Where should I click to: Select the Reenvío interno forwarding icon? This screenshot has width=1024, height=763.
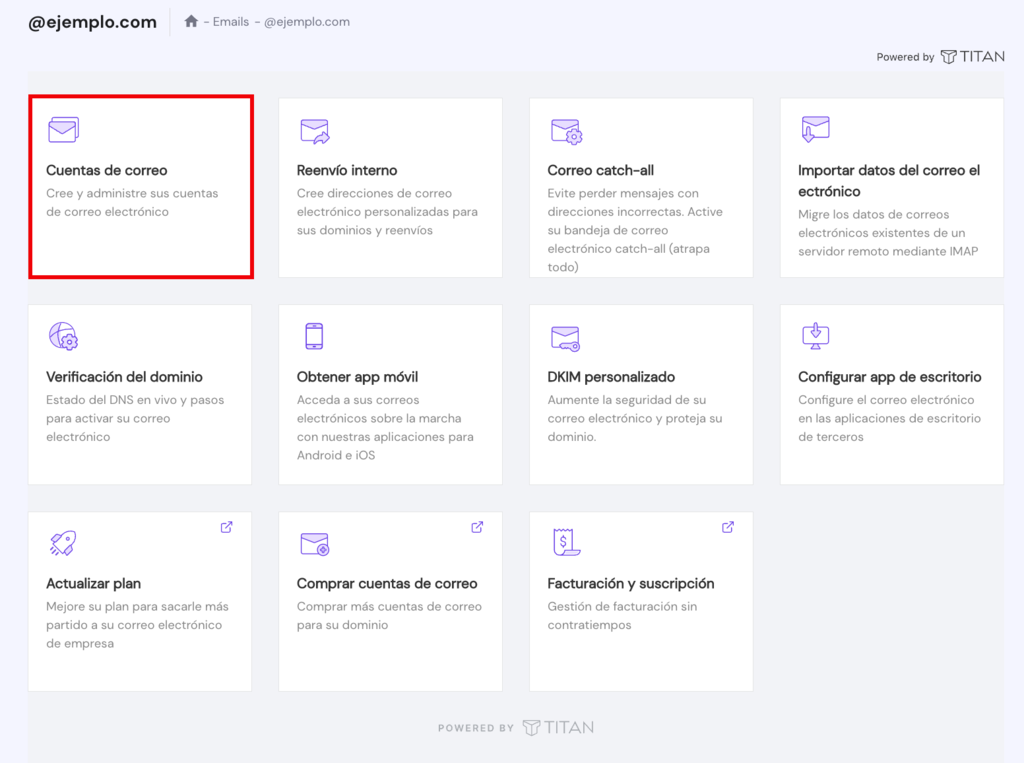[314, 129]
